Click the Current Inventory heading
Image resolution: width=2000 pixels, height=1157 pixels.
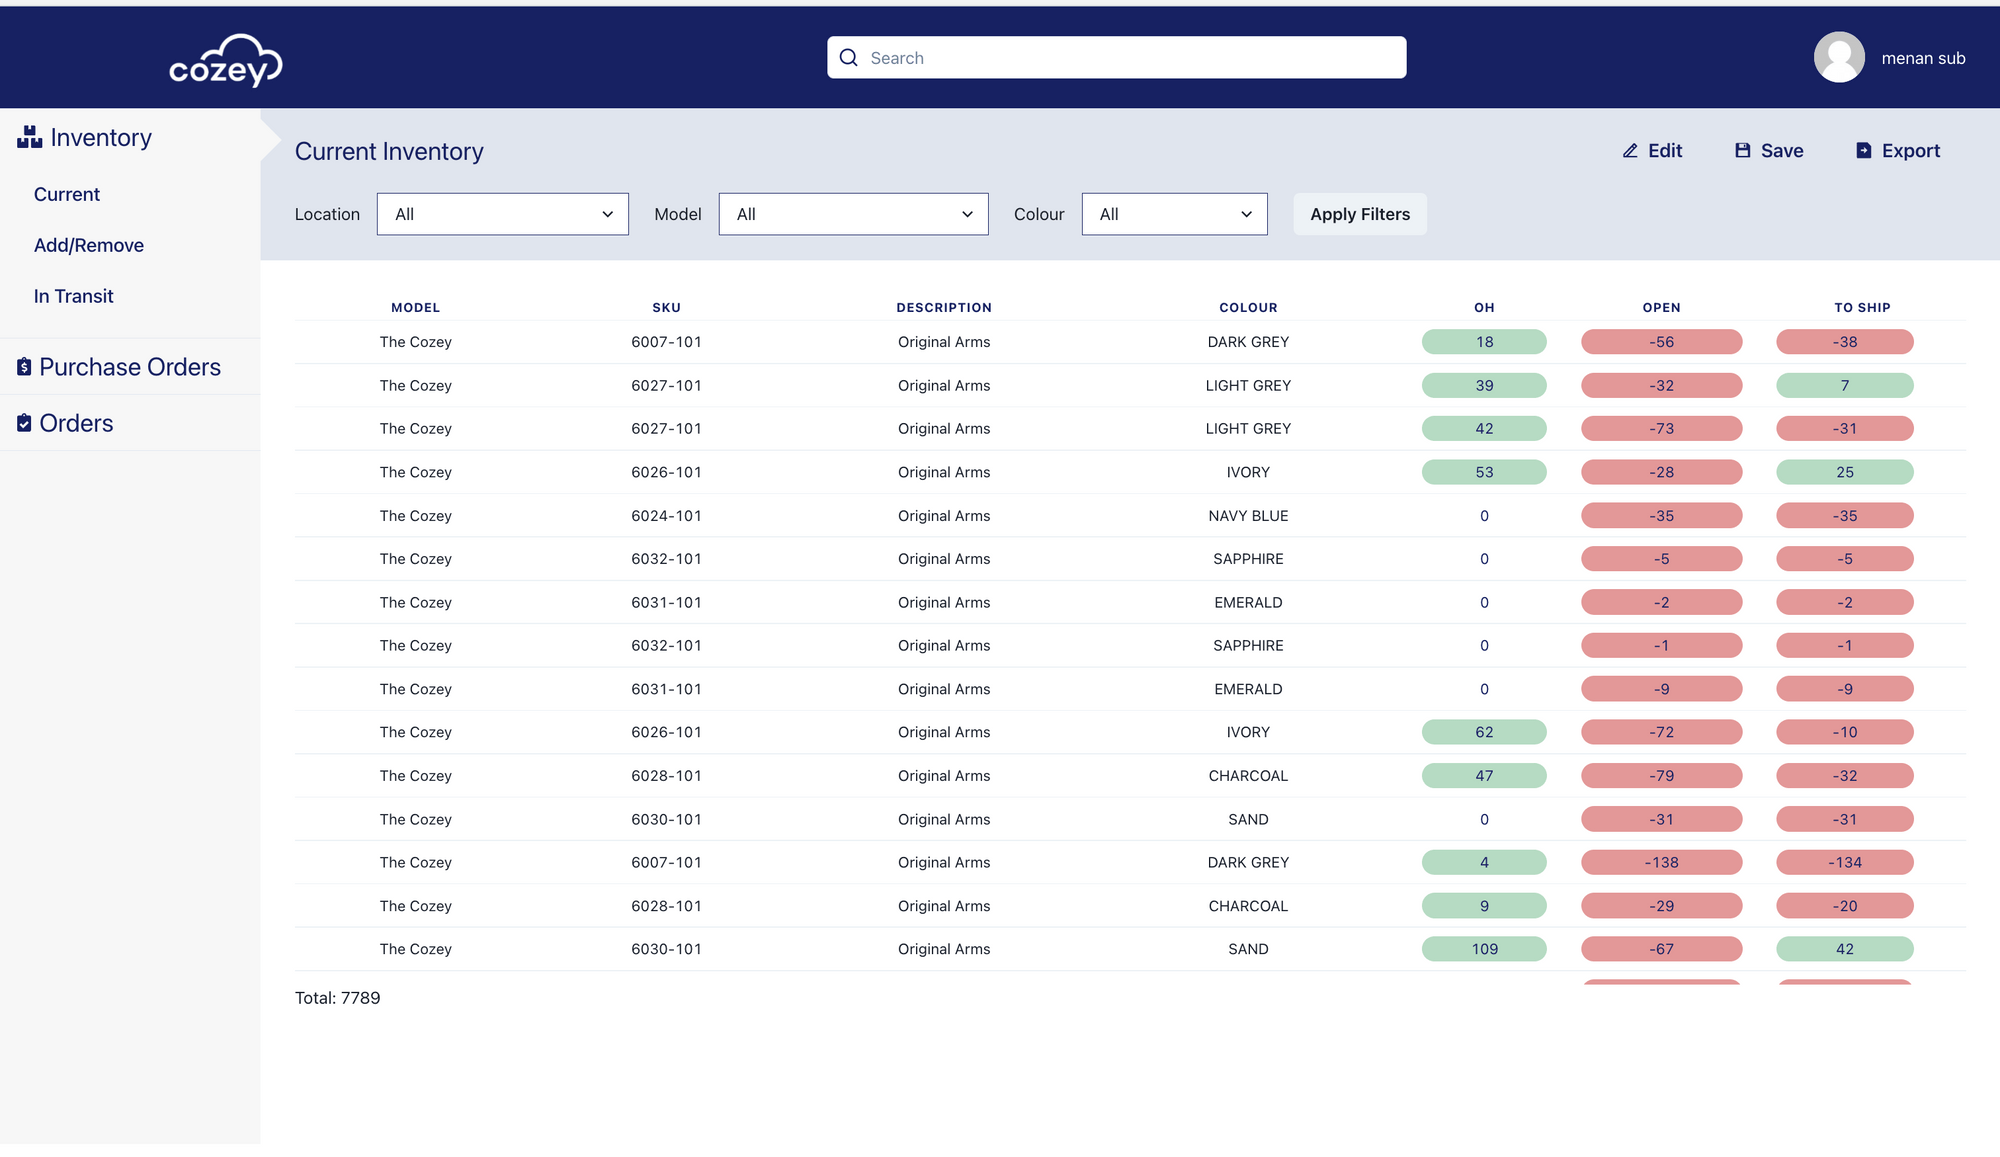pos(389,151)
